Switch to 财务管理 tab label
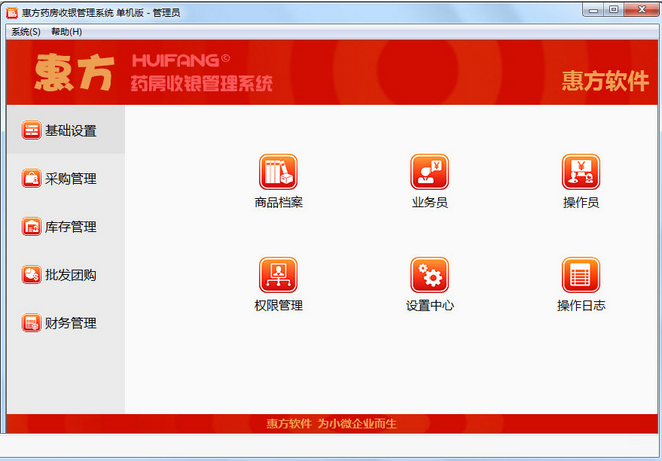Image resolution: width=662 pixels, height=461 pixels. pyautogui.click(x=71, y=323)
